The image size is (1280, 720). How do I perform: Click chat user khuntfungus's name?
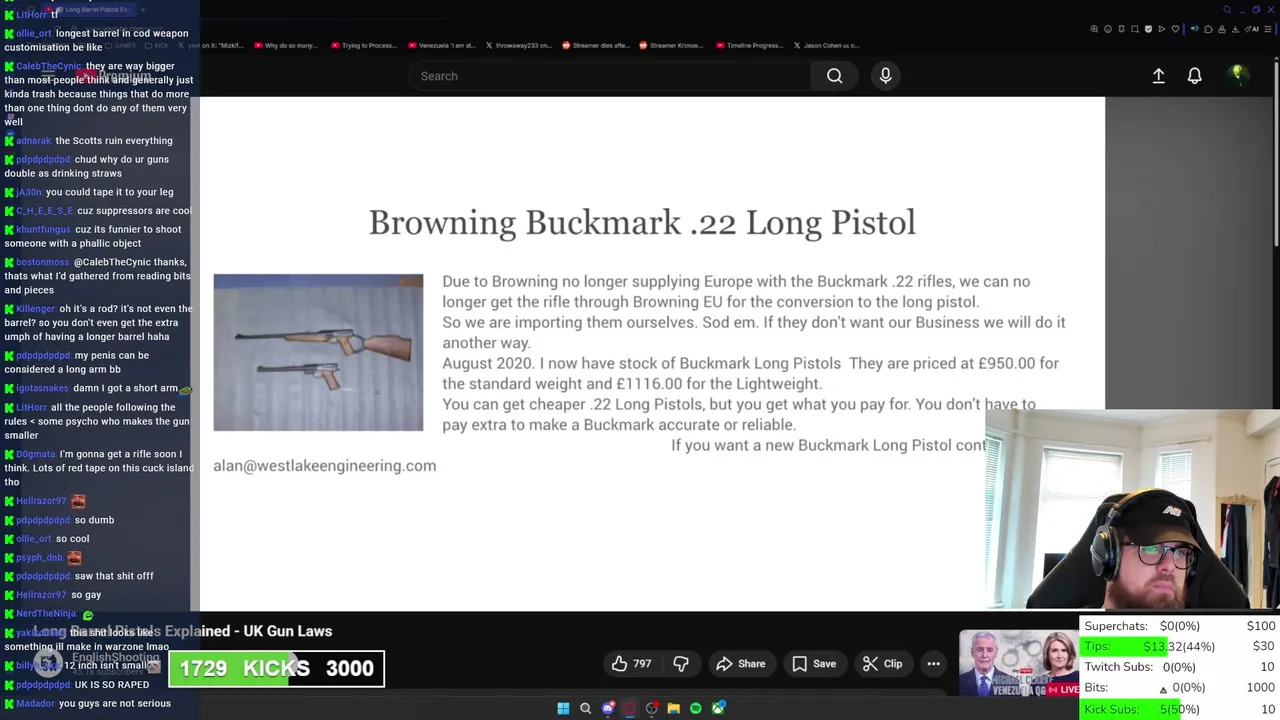[x=44, y=230]
